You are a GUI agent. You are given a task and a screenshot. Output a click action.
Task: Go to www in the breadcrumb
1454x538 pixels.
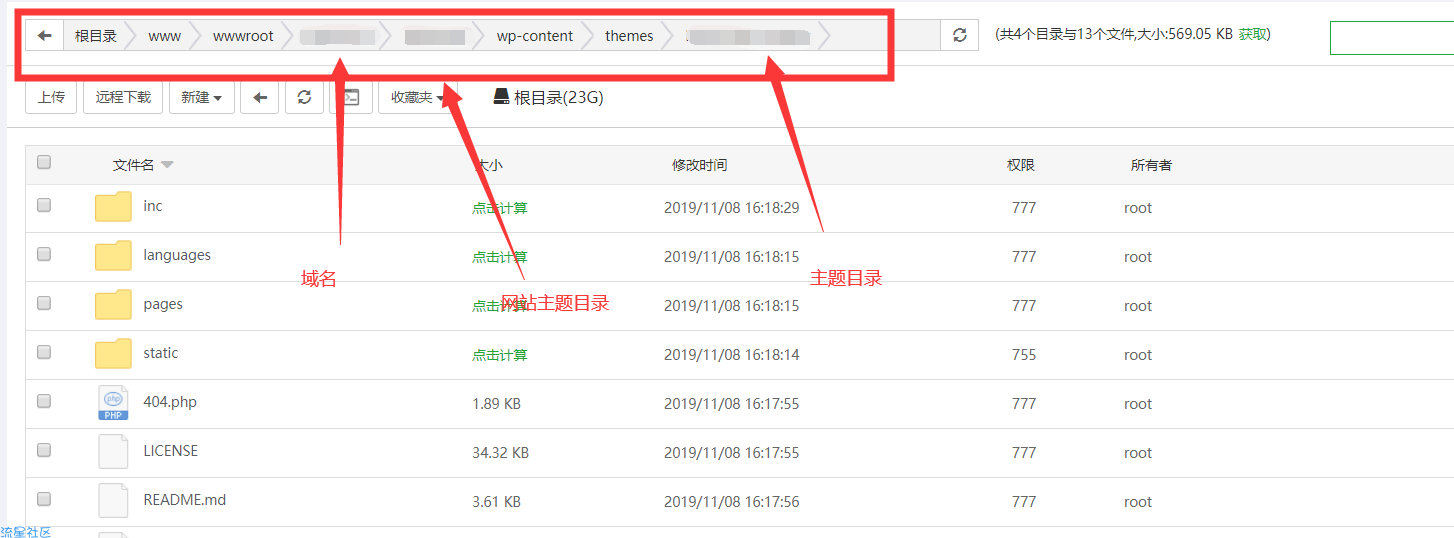click(x=165, y=36)
